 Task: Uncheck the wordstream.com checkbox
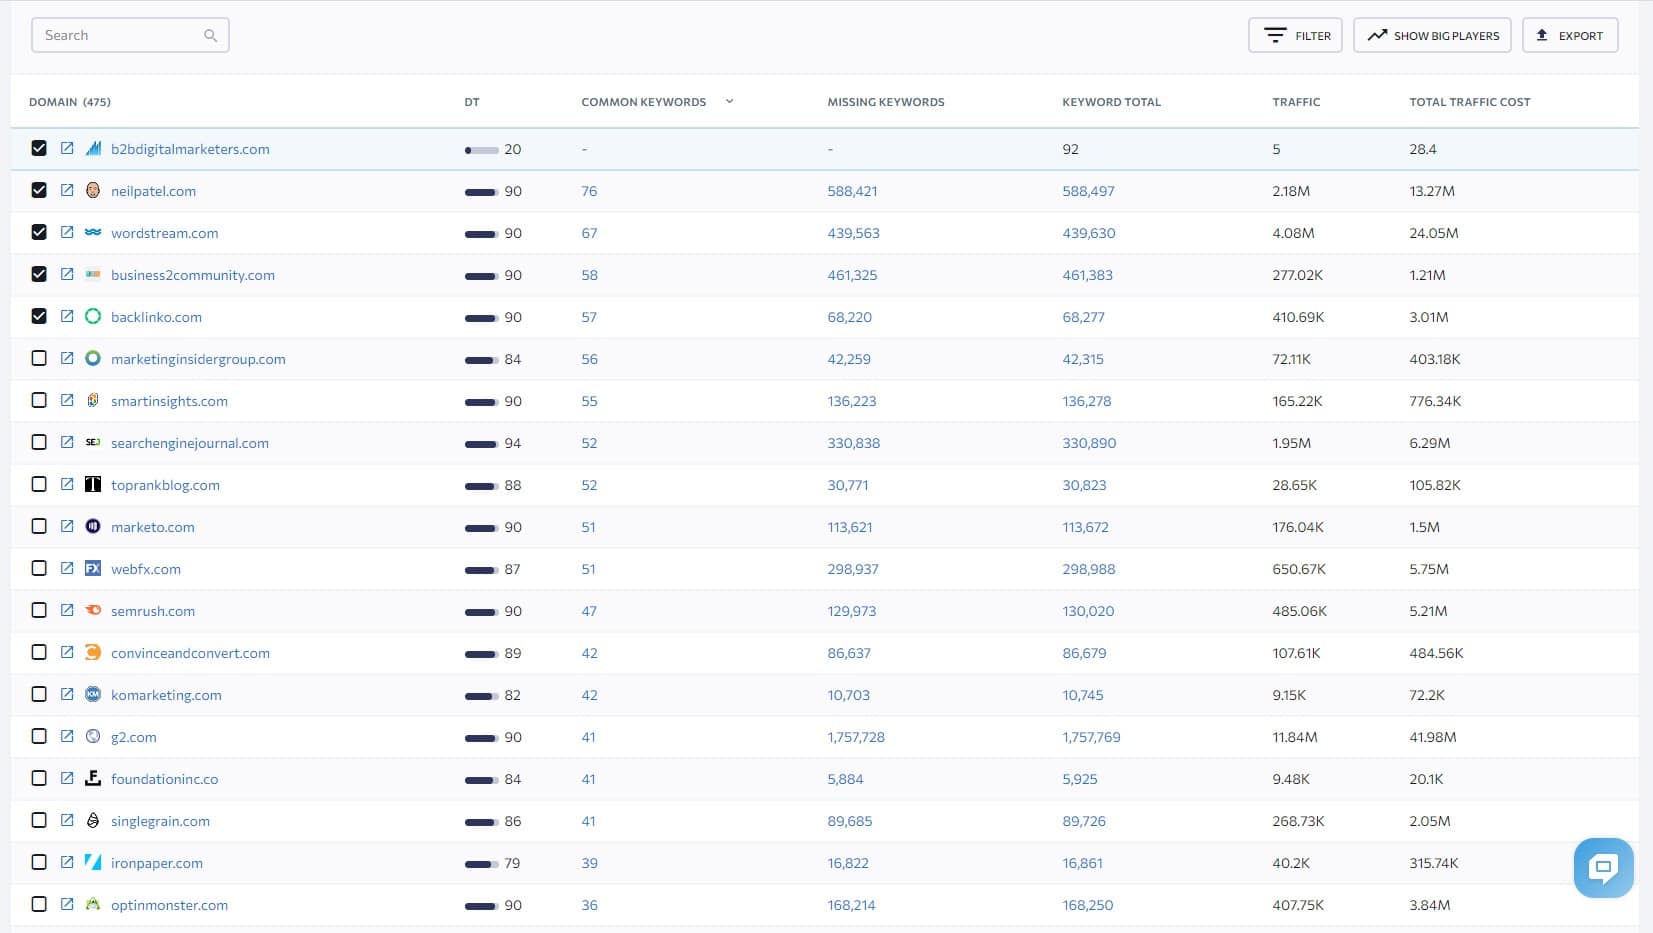tap(39, 232)
